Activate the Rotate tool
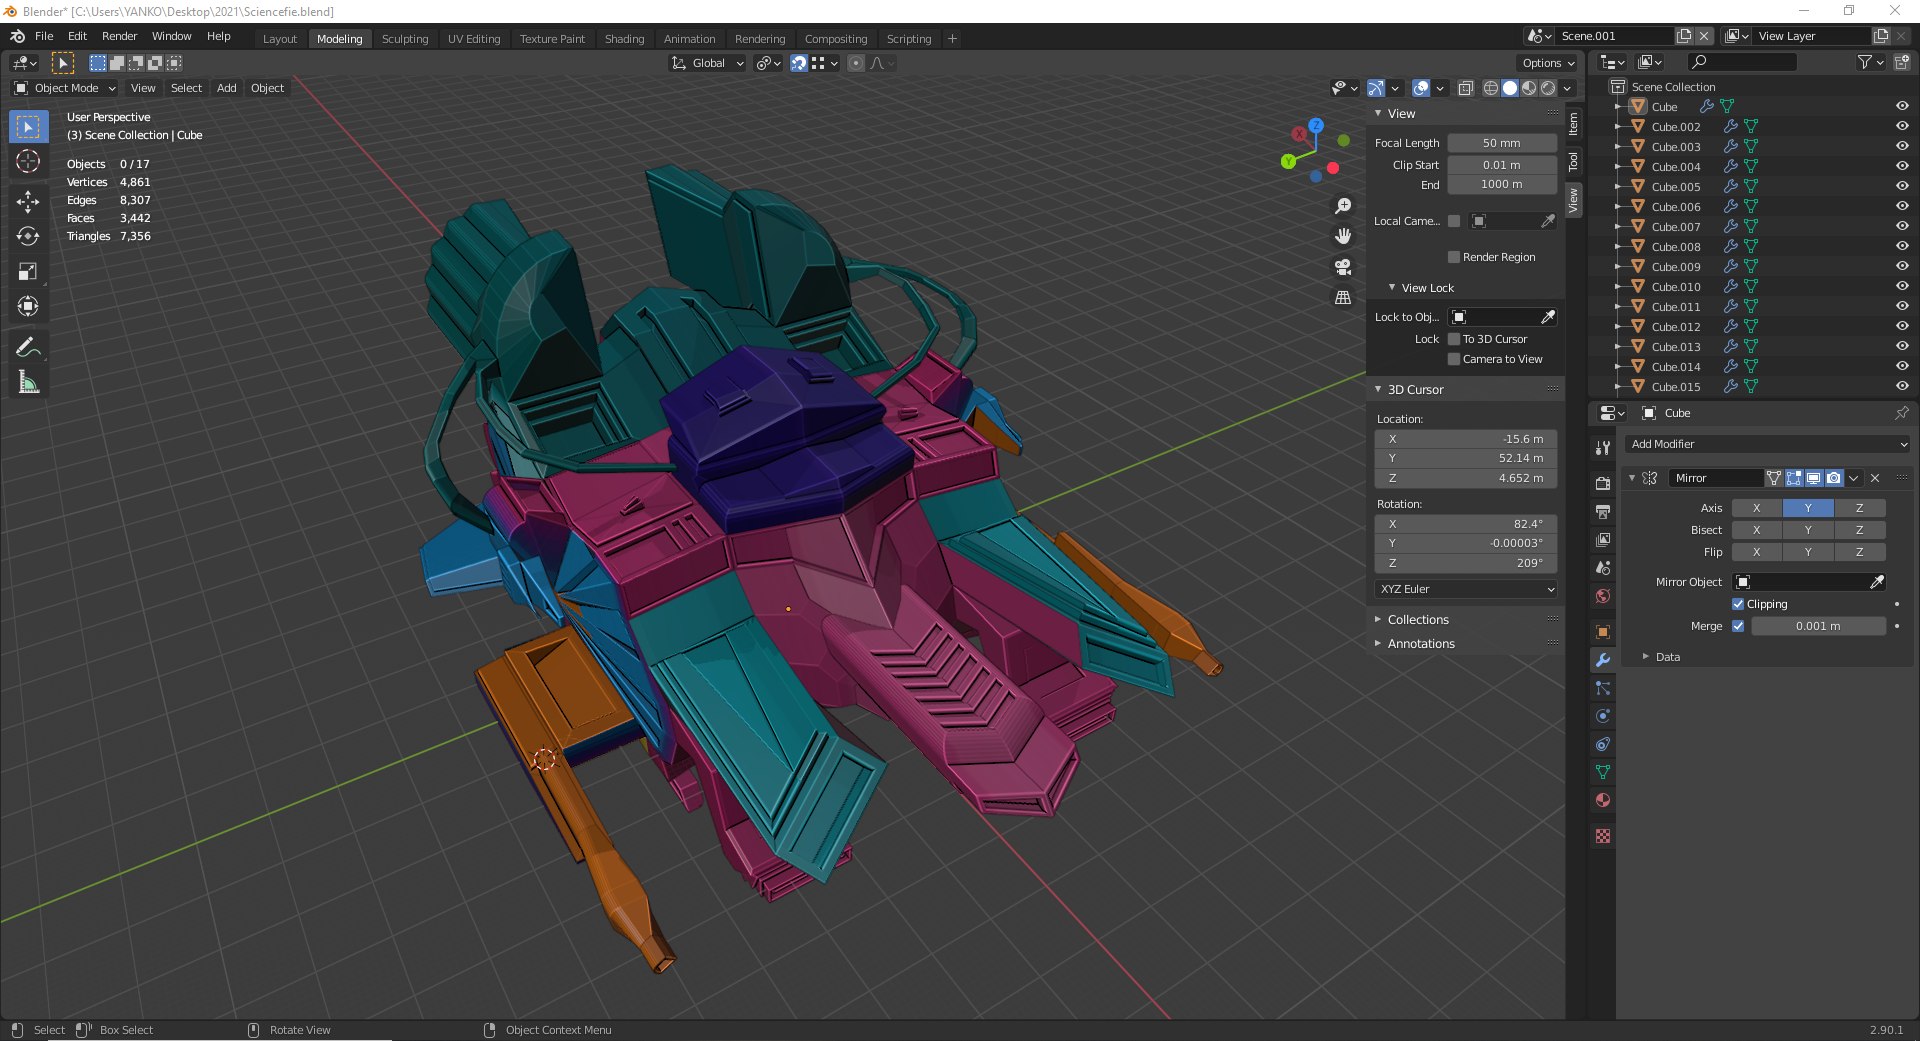 (28, 236)
